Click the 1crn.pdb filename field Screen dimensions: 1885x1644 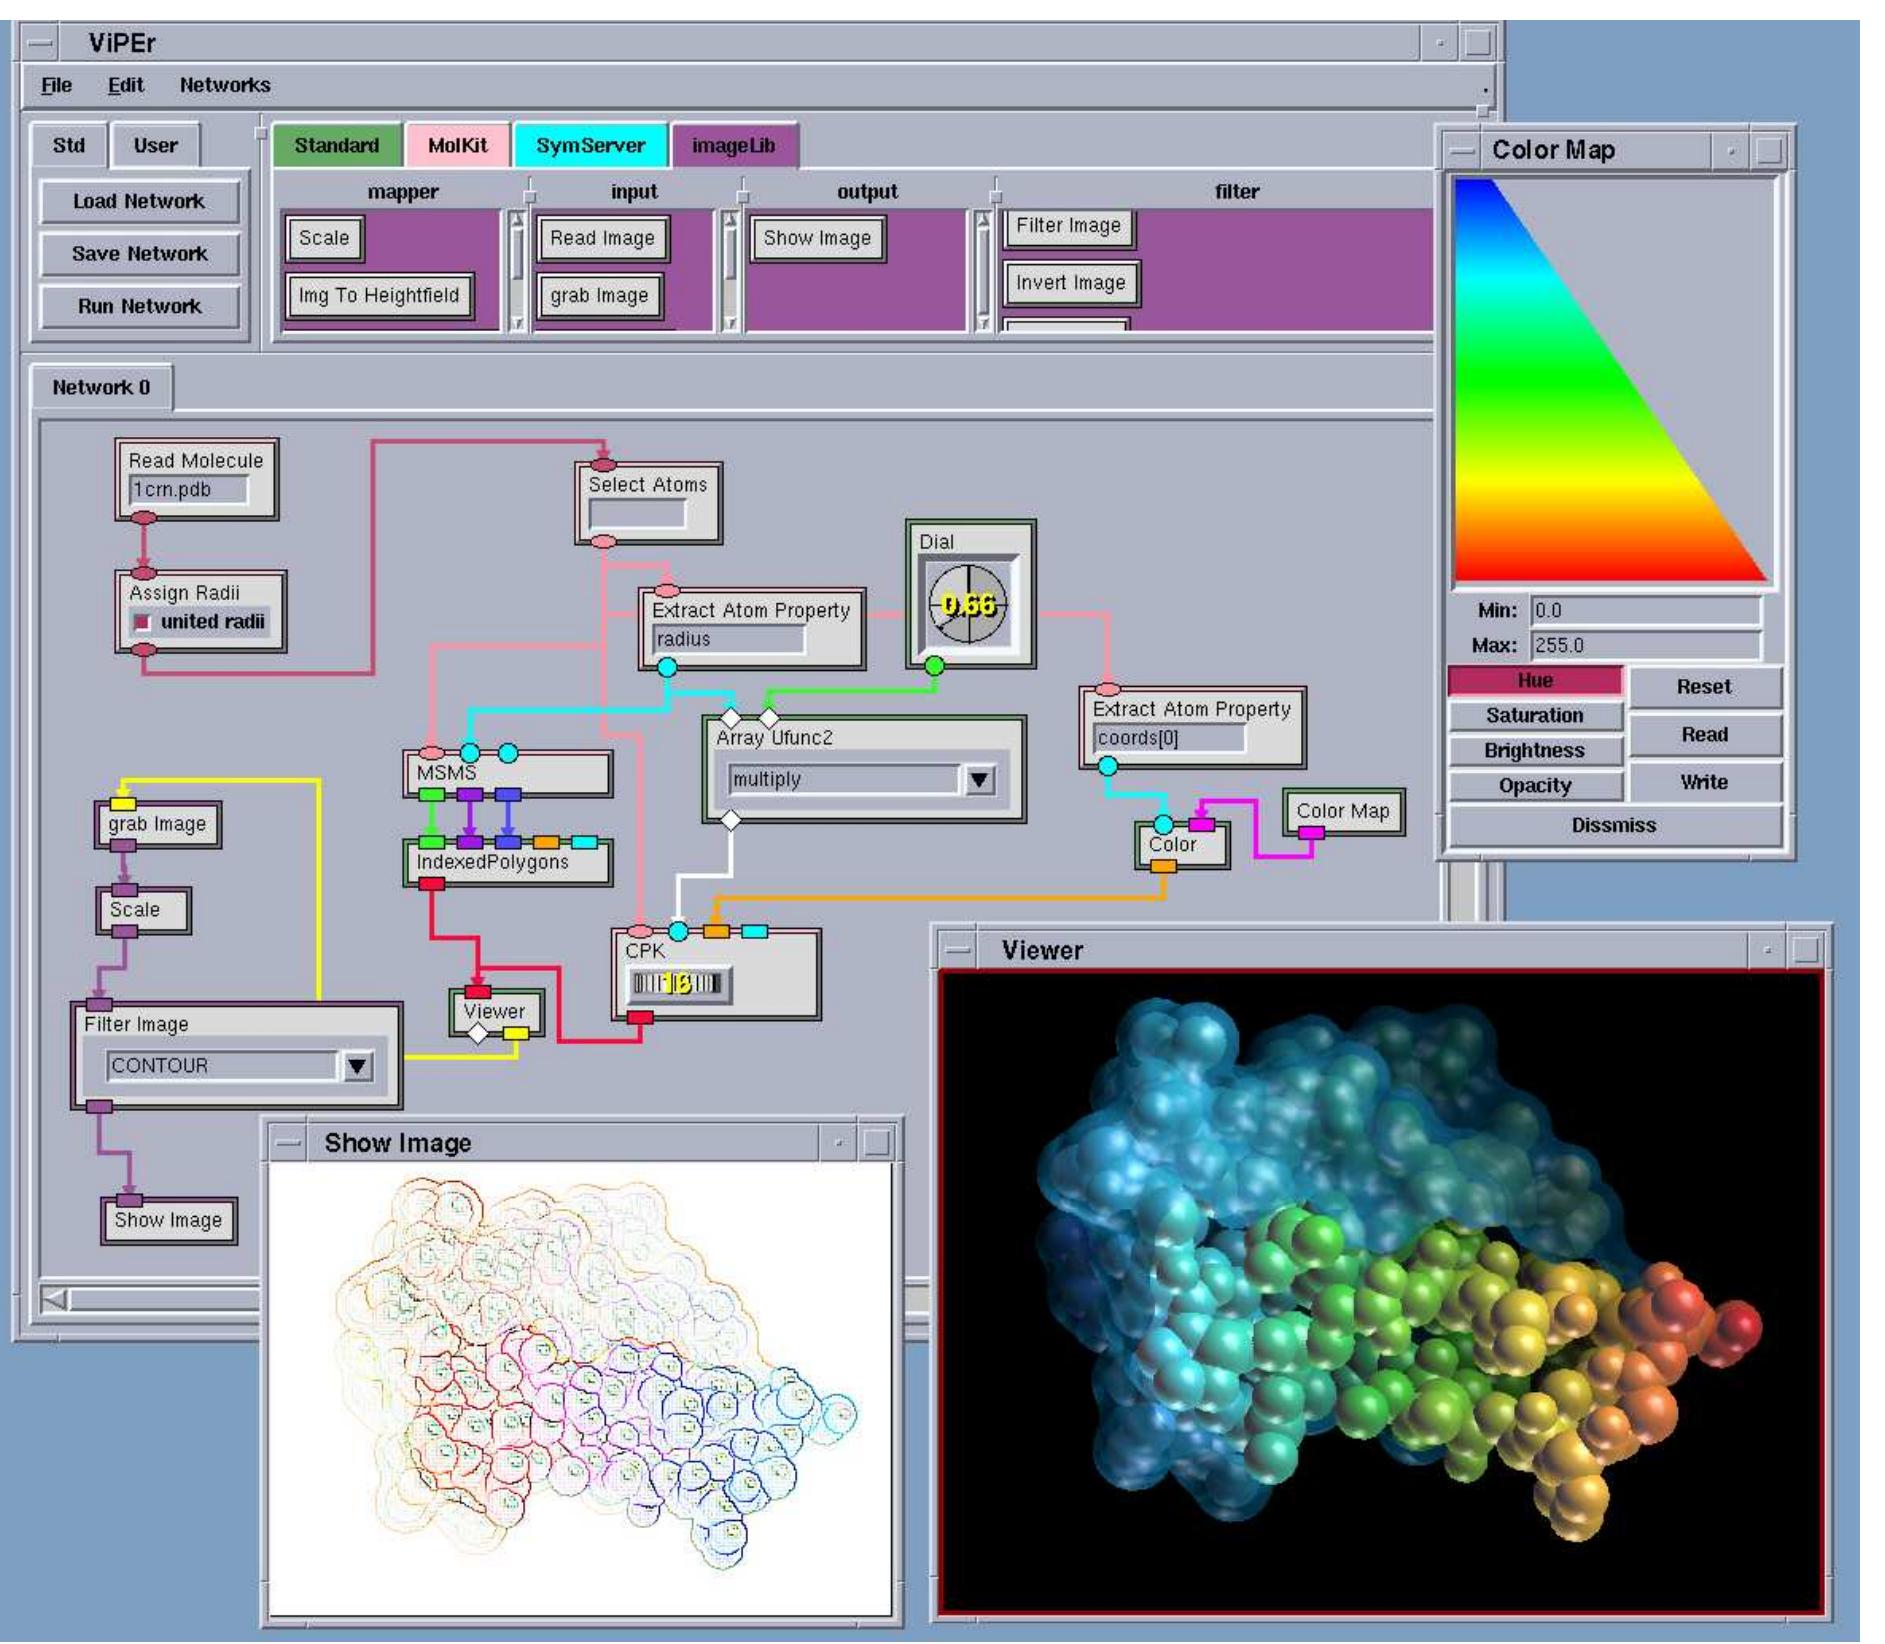[x=188, y=490]
